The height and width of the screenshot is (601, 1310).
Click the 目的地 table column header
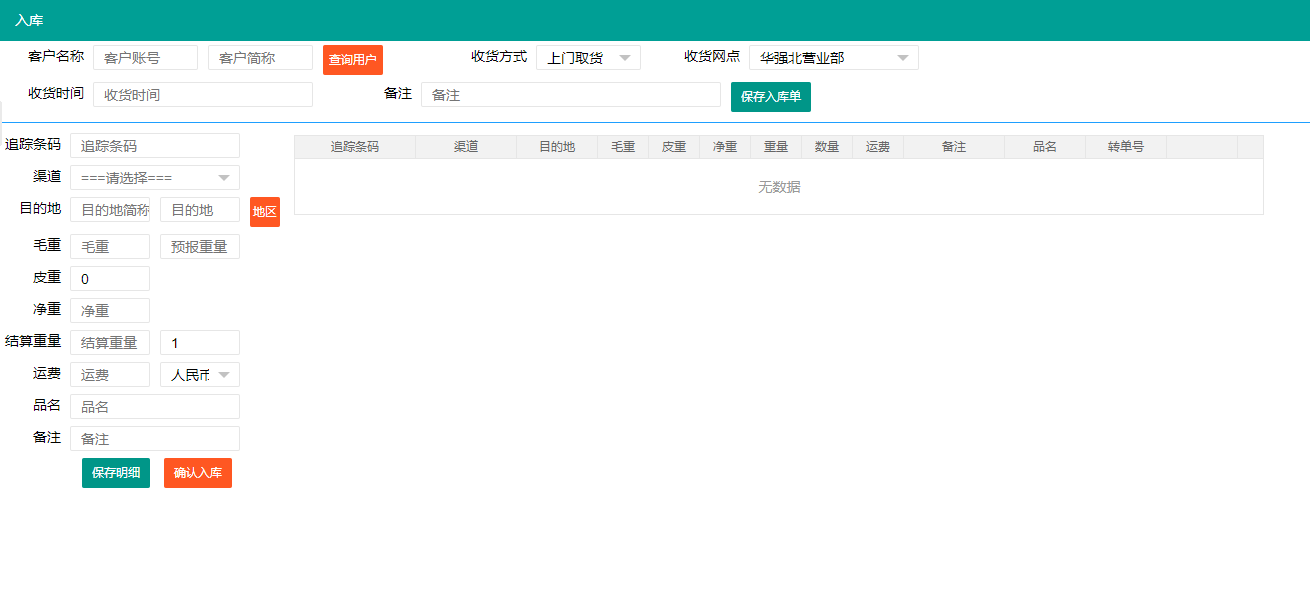tap(557, 147)
